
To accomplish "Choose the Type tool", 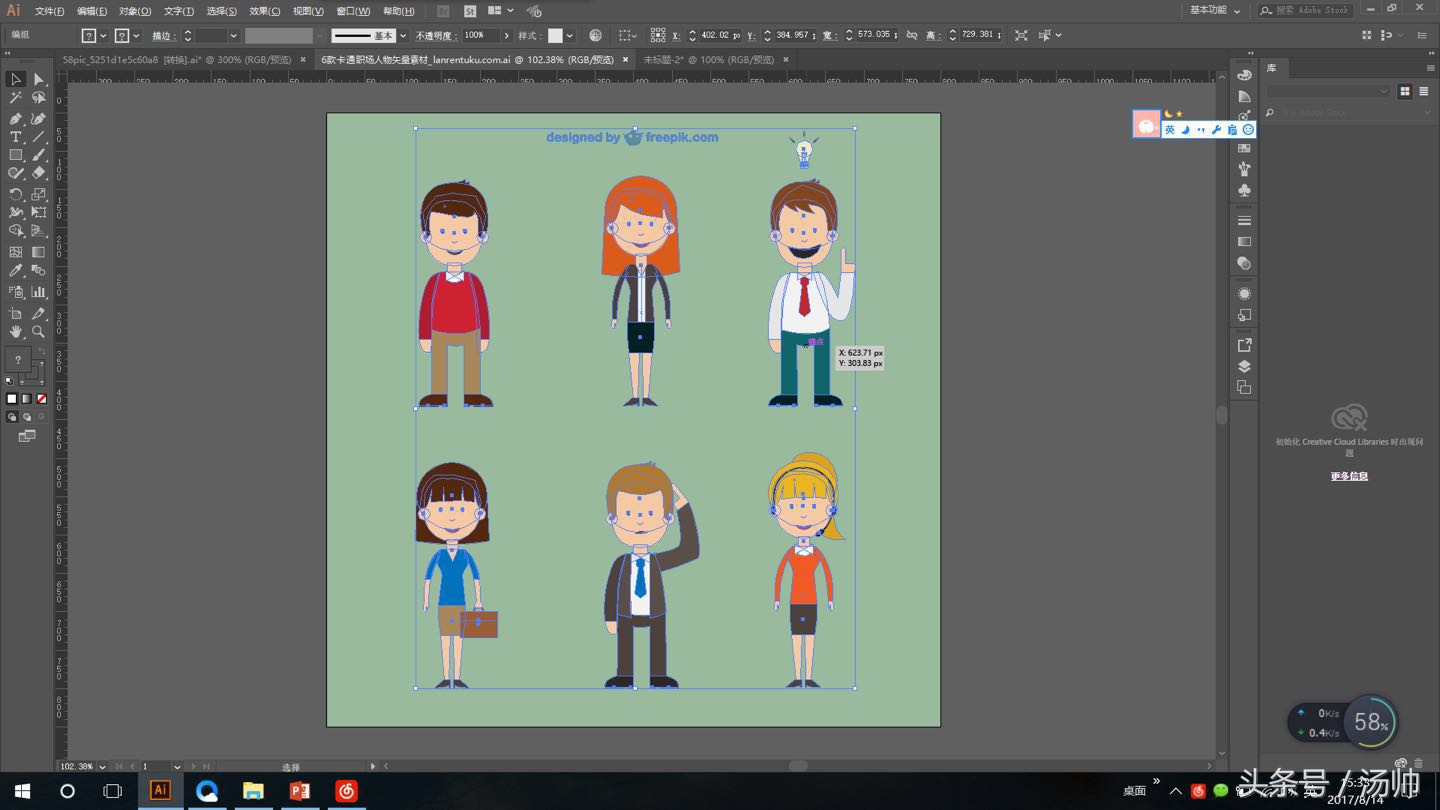I will coord(16,137).
